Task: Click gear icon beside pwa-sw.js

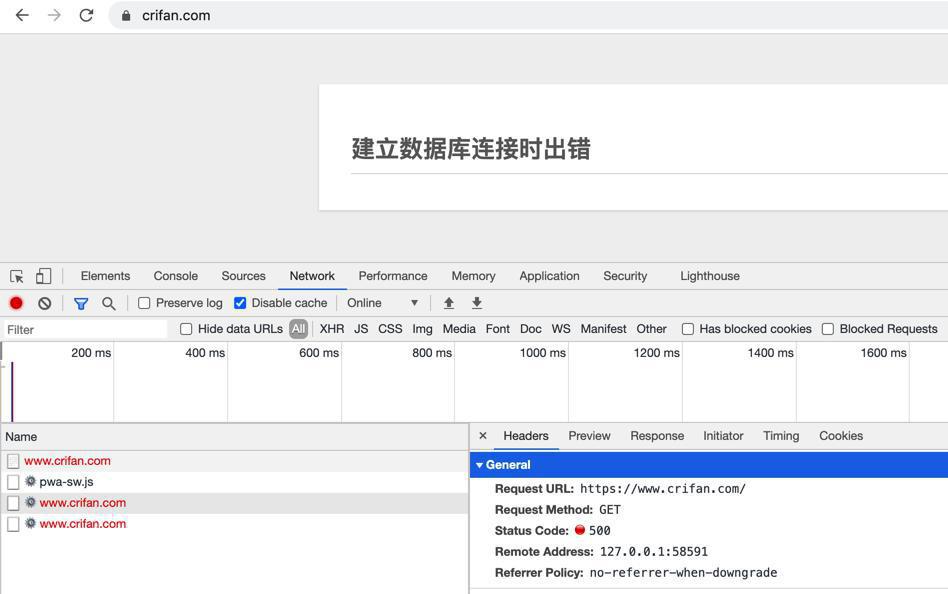Action: (x=30, y=481)
